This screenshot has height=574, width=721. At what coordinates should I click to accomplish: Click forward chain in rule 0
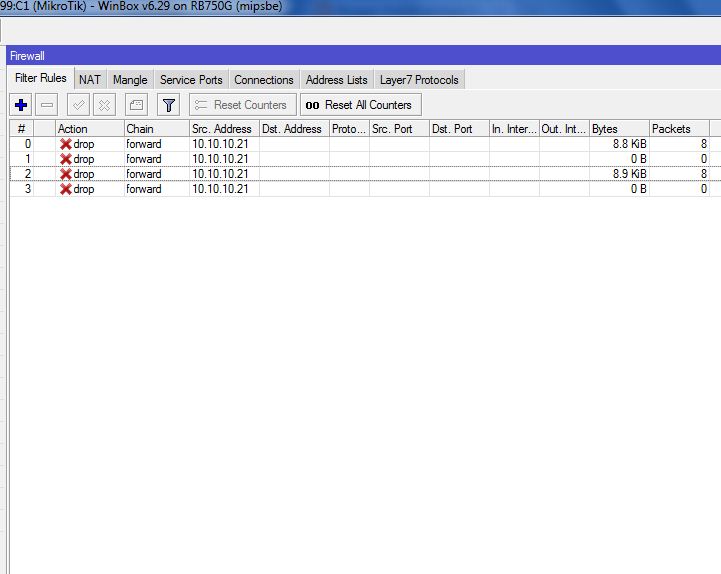[x=144, y=144]
